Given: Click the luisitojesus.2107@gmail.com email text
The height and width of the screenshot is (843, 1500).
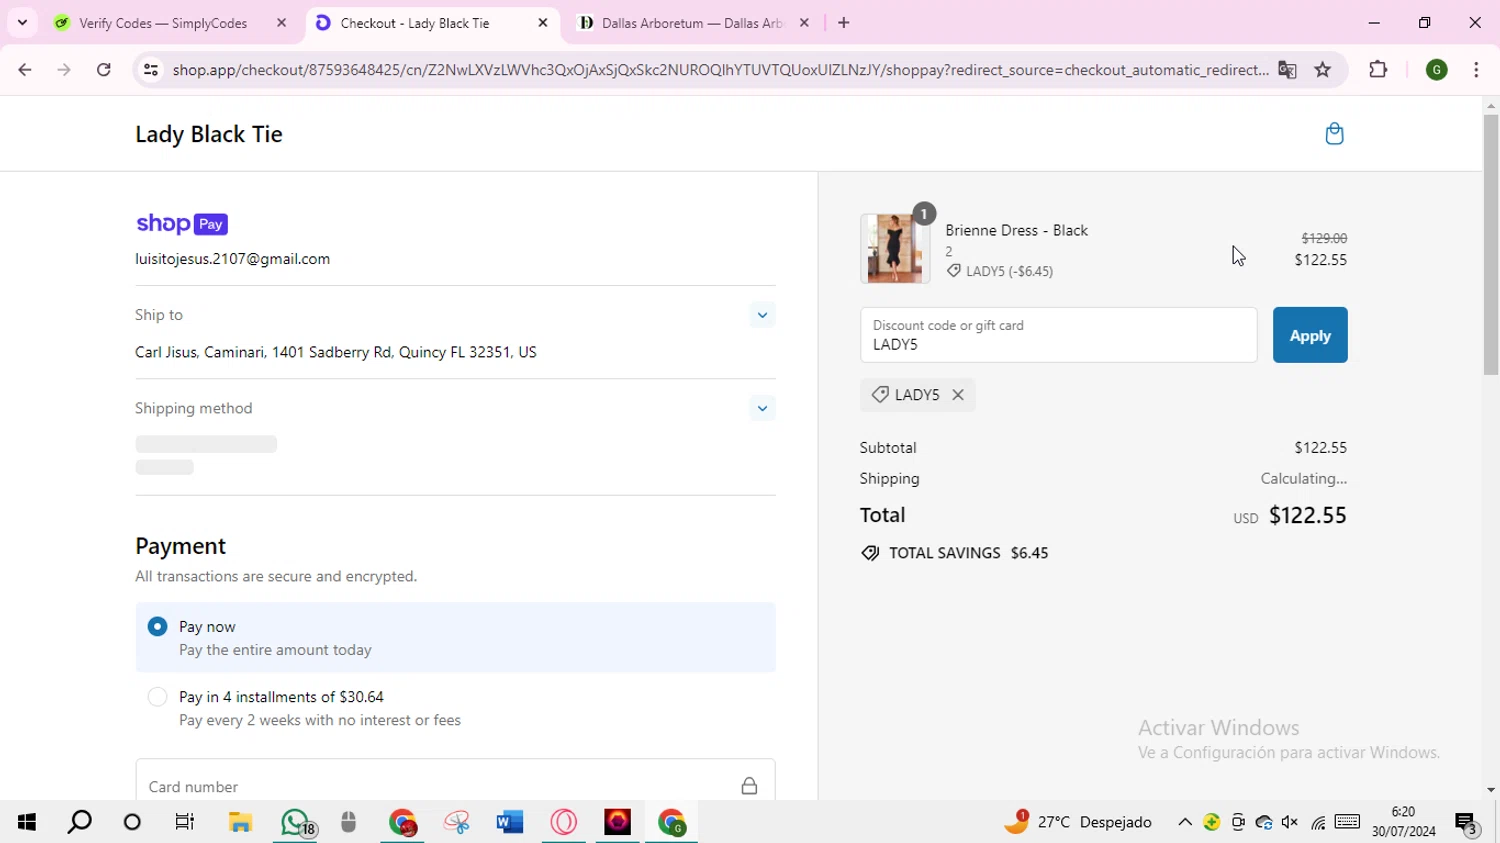Looking at the screenshot, I should point(233,259).
